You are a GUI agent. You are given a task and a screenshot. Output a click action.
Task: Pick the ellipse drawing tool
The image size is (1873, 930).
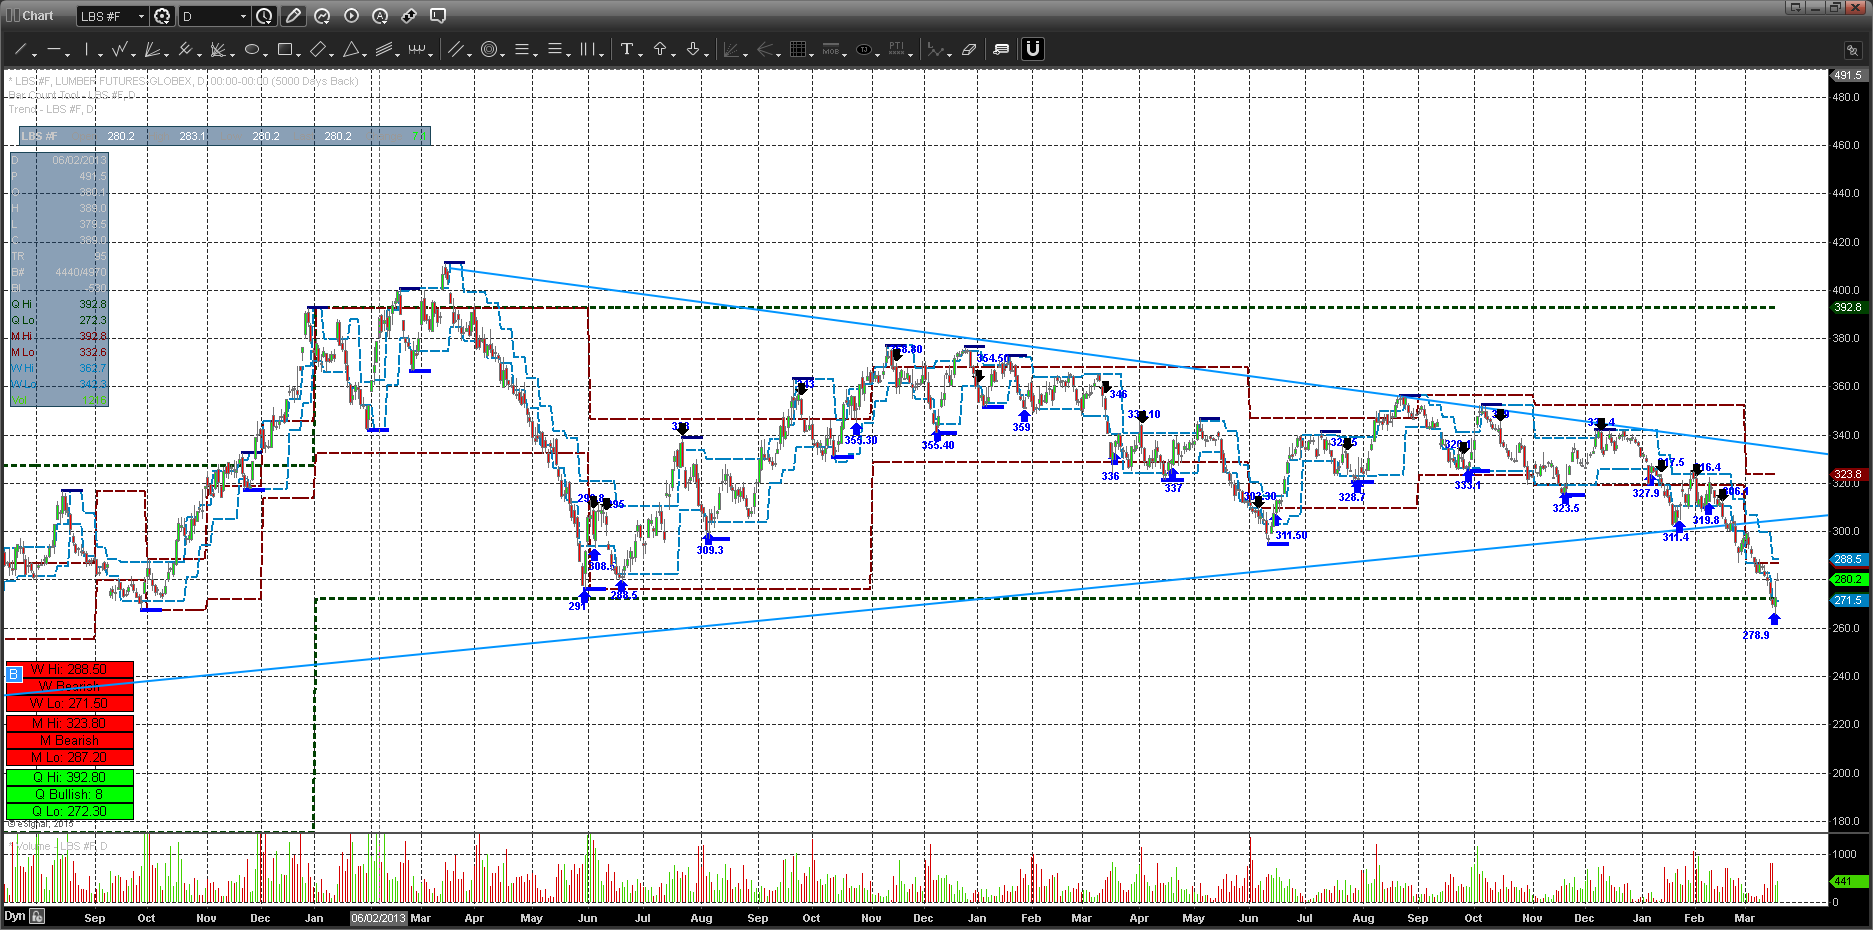252,49
